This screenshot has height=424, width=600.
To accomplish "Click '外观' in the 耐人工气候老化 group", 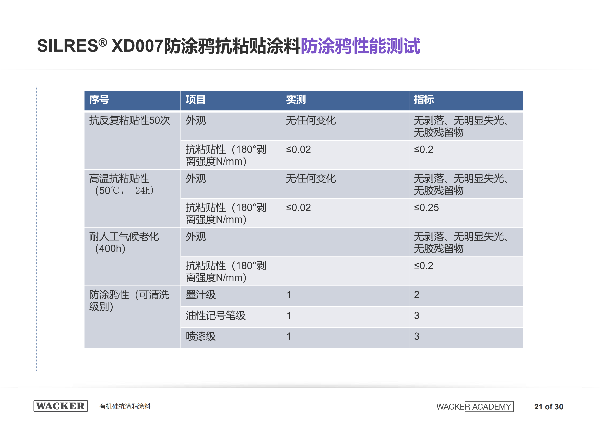I will (196, 237).
